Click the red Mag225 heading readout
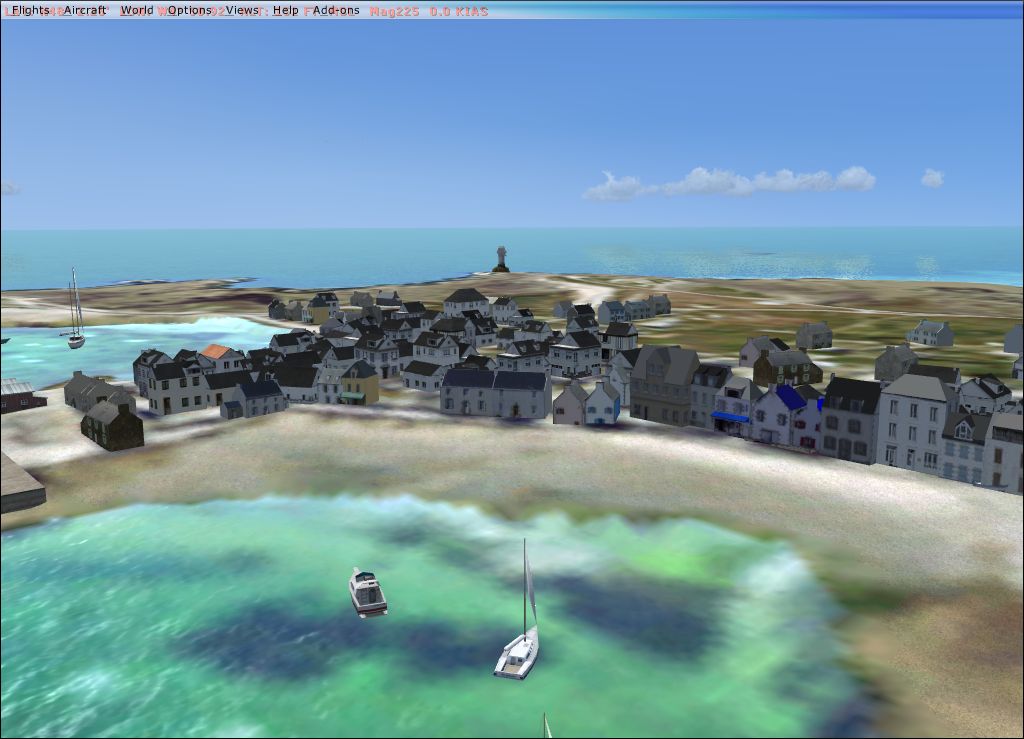This screenshot has width=1024, height=739. [x=394, y=11]
